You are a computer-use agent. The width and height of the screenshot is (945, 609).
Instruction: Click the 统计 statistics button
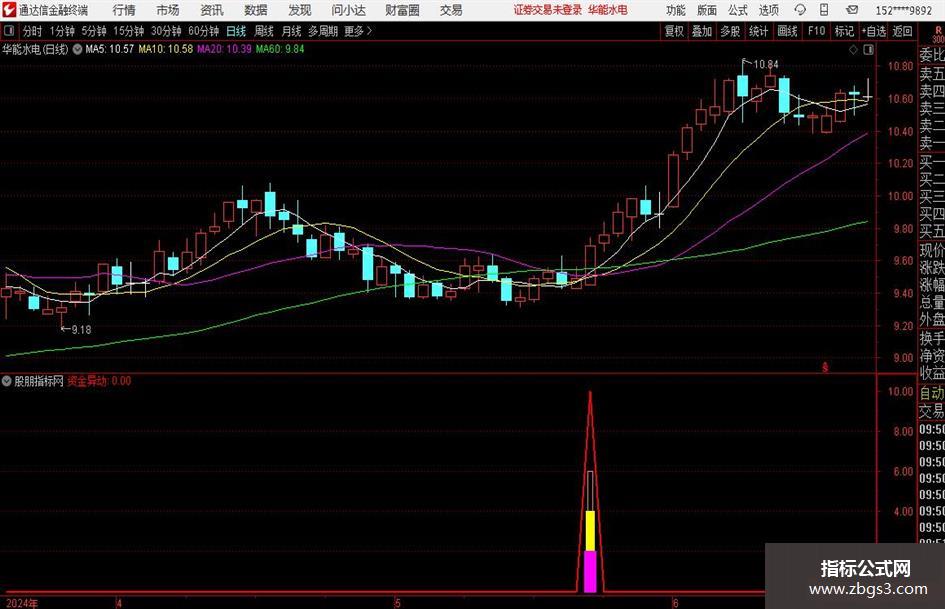758,31
